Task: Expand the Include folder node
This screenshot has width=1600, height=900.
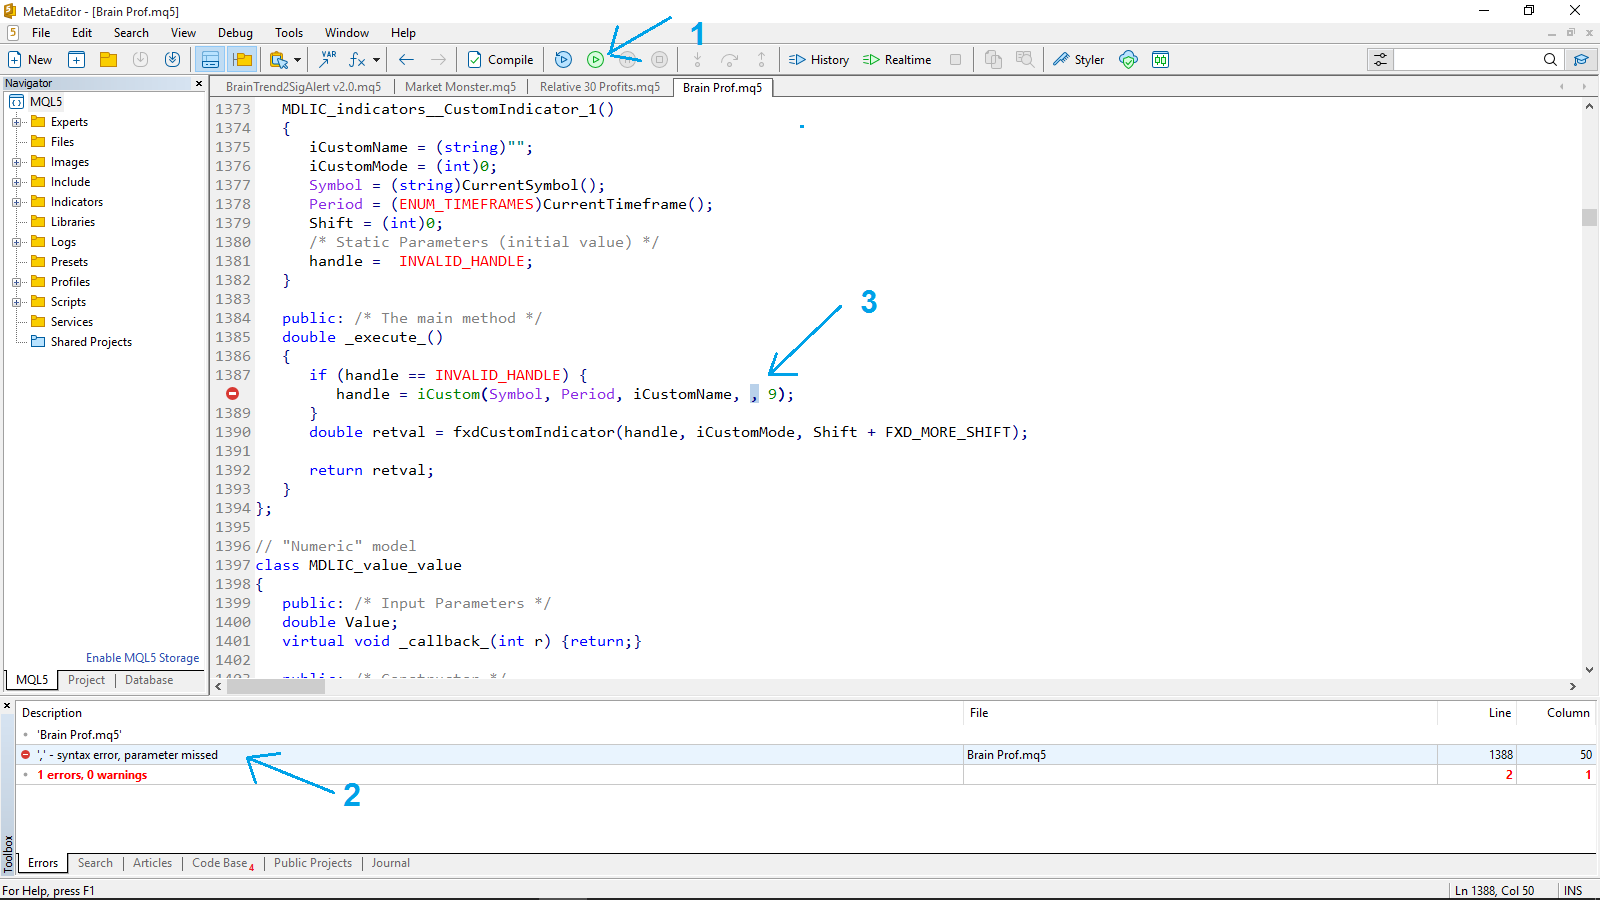Action: [x=16, y=182]
